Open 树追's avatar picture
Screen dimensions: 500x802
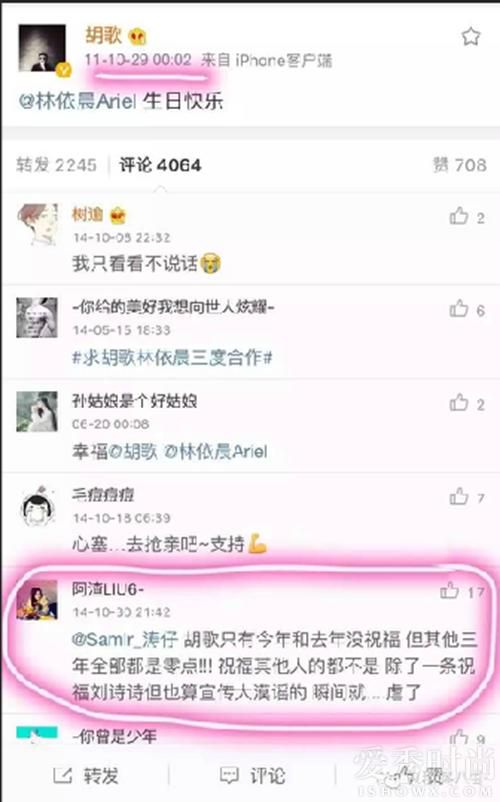coord(37,225)
